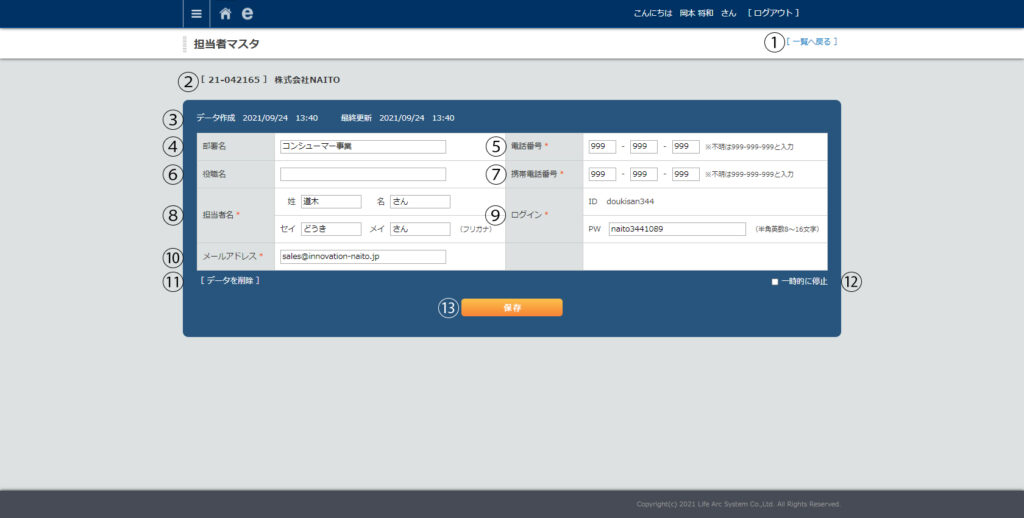Click the login PW password field
Image resolution: width=1024 pixels, height=518 pixels.
coord(676,229)
